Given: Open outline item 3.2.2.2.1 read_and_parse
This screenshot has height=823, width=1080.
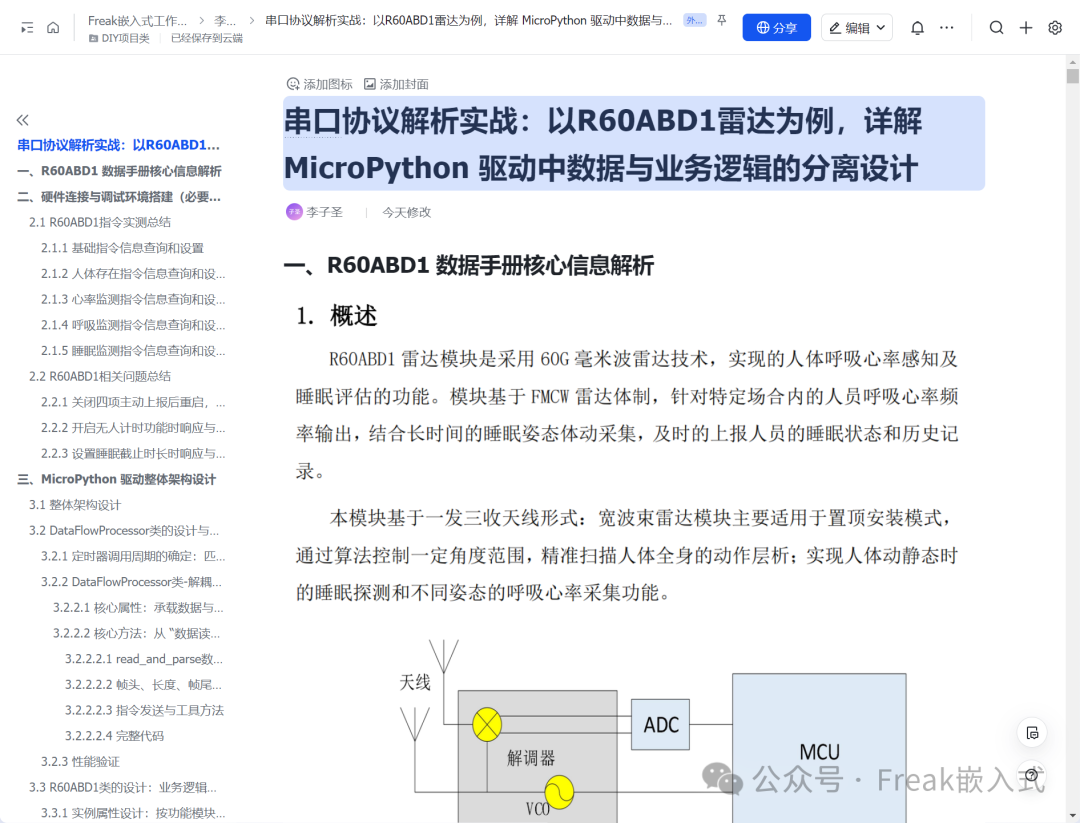Looking at the screenshot, I should coord(143,659).
